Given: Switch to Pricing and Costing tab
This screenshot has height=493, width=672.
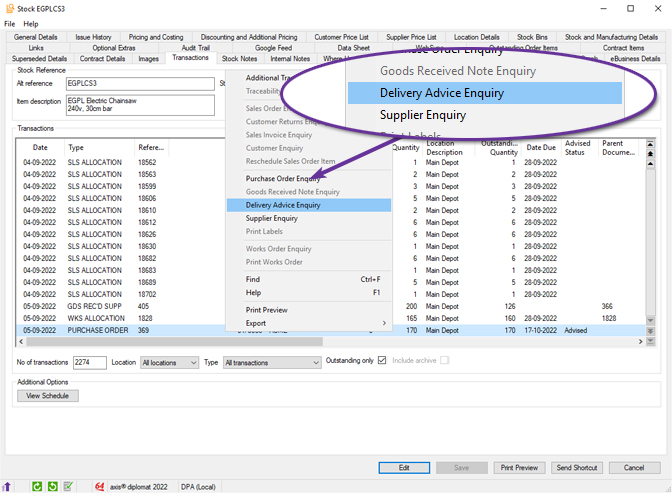Looking at the screenshot, I should 156,37.
